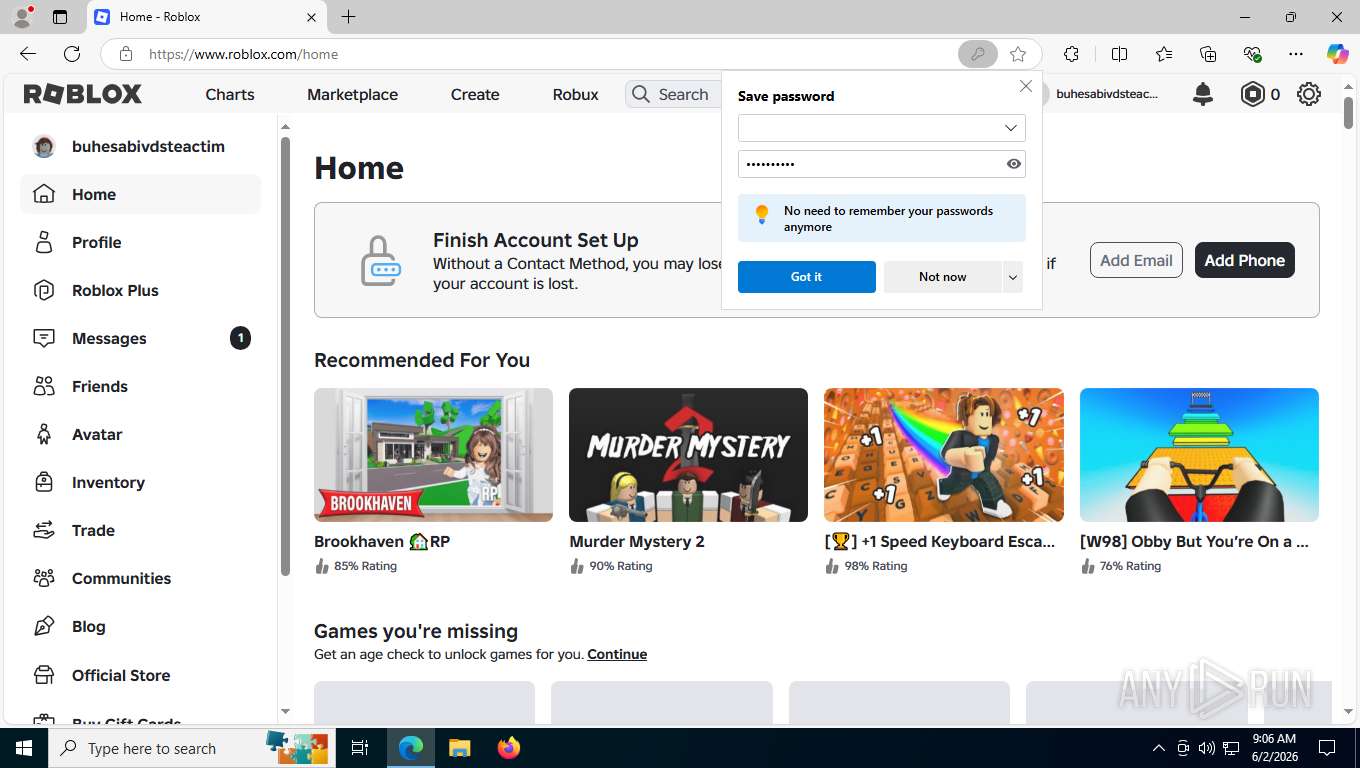Image resolution: width=1360 pixels, height=768 pixels.
Task: Open the Robux tab
Action: click(576, 94)
